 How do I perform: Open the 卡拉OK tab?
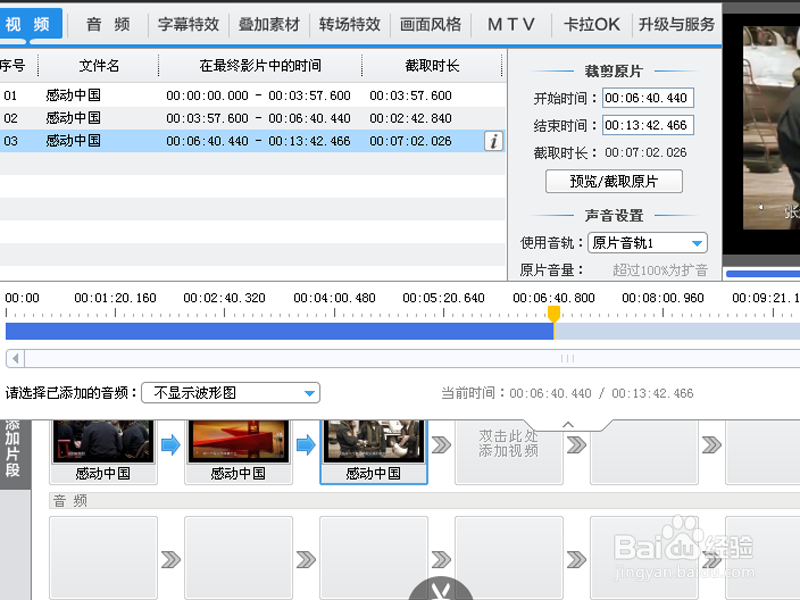coord(591,24)
